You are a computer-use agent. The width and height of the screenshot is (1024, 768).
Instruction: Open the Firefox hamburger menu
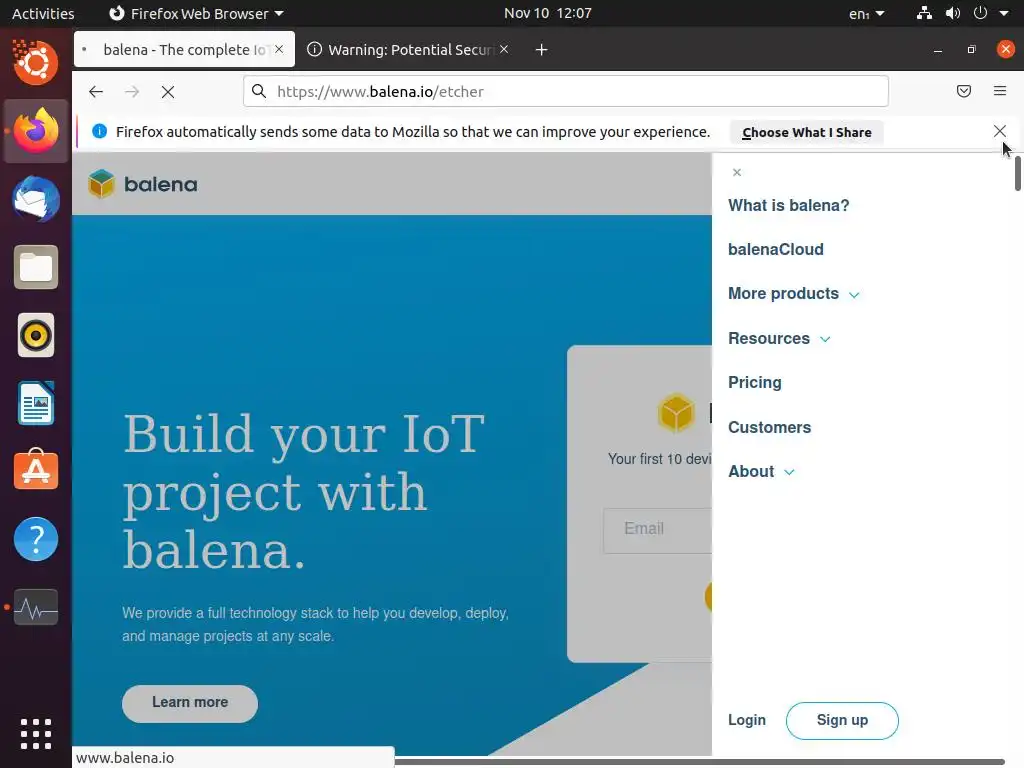(1000, 91)
